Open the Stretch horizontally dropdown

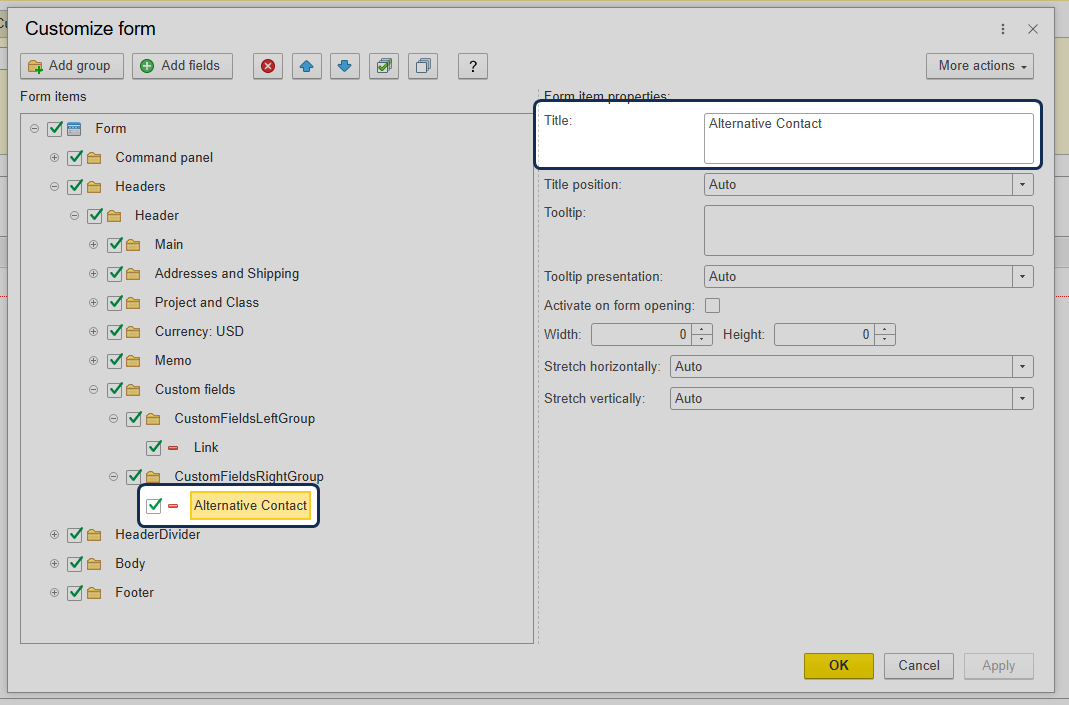click(x=1022, y=367)
